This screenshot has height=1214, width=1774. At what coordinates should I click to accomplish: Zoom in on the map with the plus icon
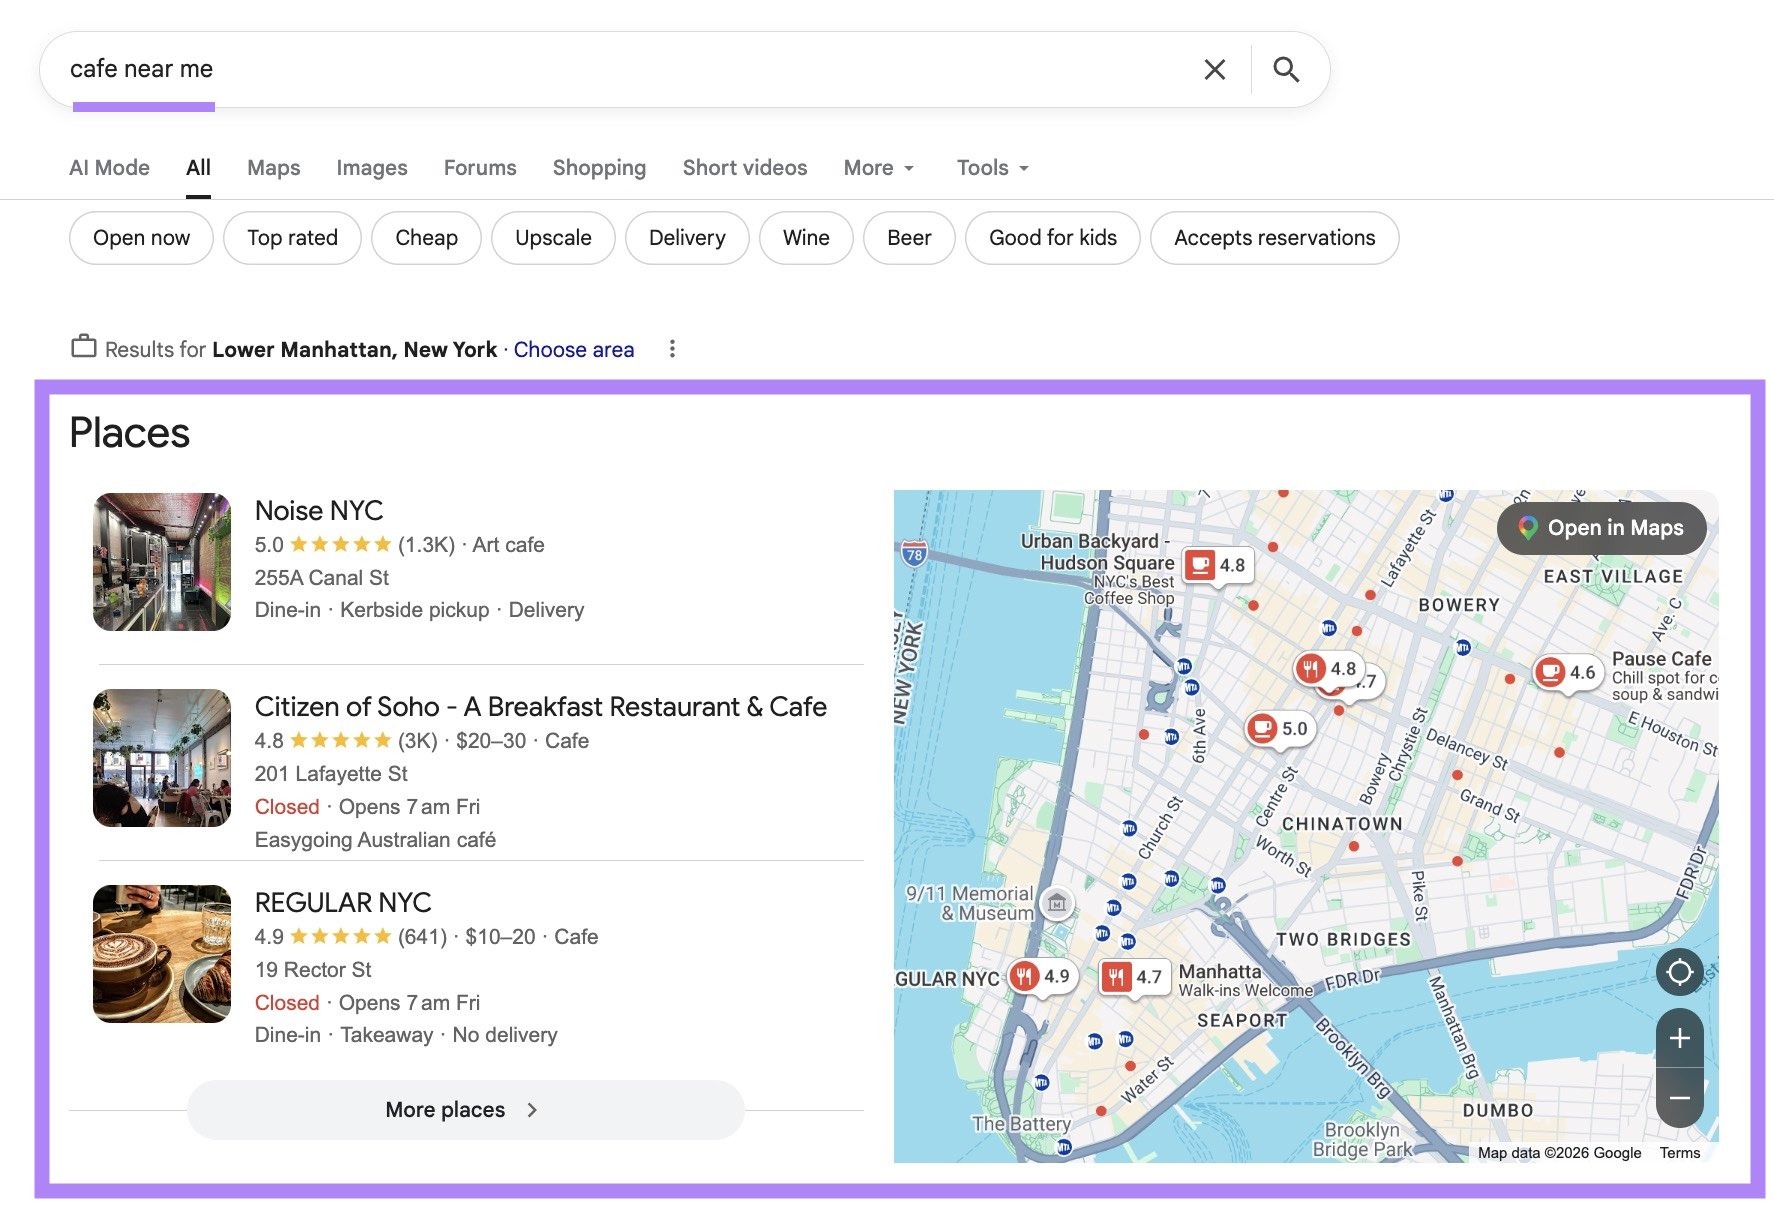pyautogui.click(x=1680, y=1038)
